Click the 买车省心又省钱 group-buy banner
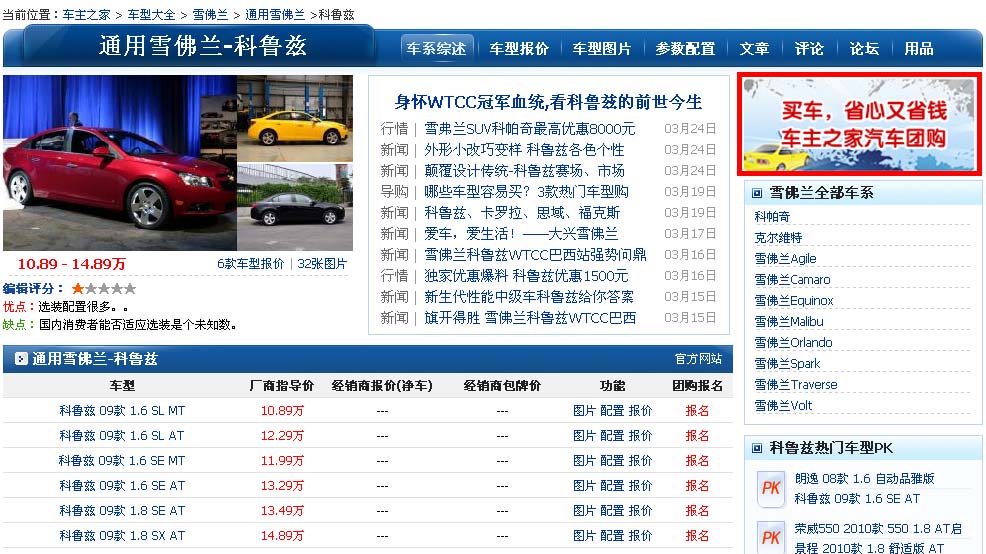The image size is (986, 554). [x=859, y=124]
